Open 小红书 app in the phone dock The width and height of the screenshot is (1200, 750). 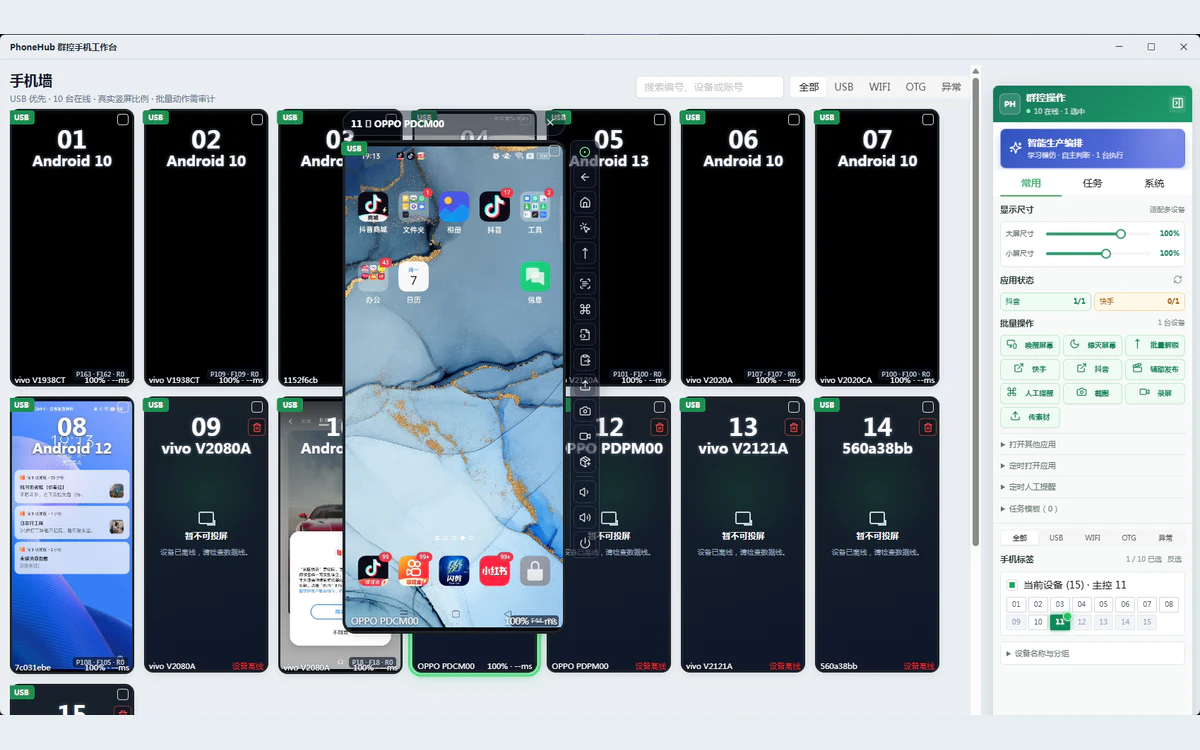pos(494,571)
